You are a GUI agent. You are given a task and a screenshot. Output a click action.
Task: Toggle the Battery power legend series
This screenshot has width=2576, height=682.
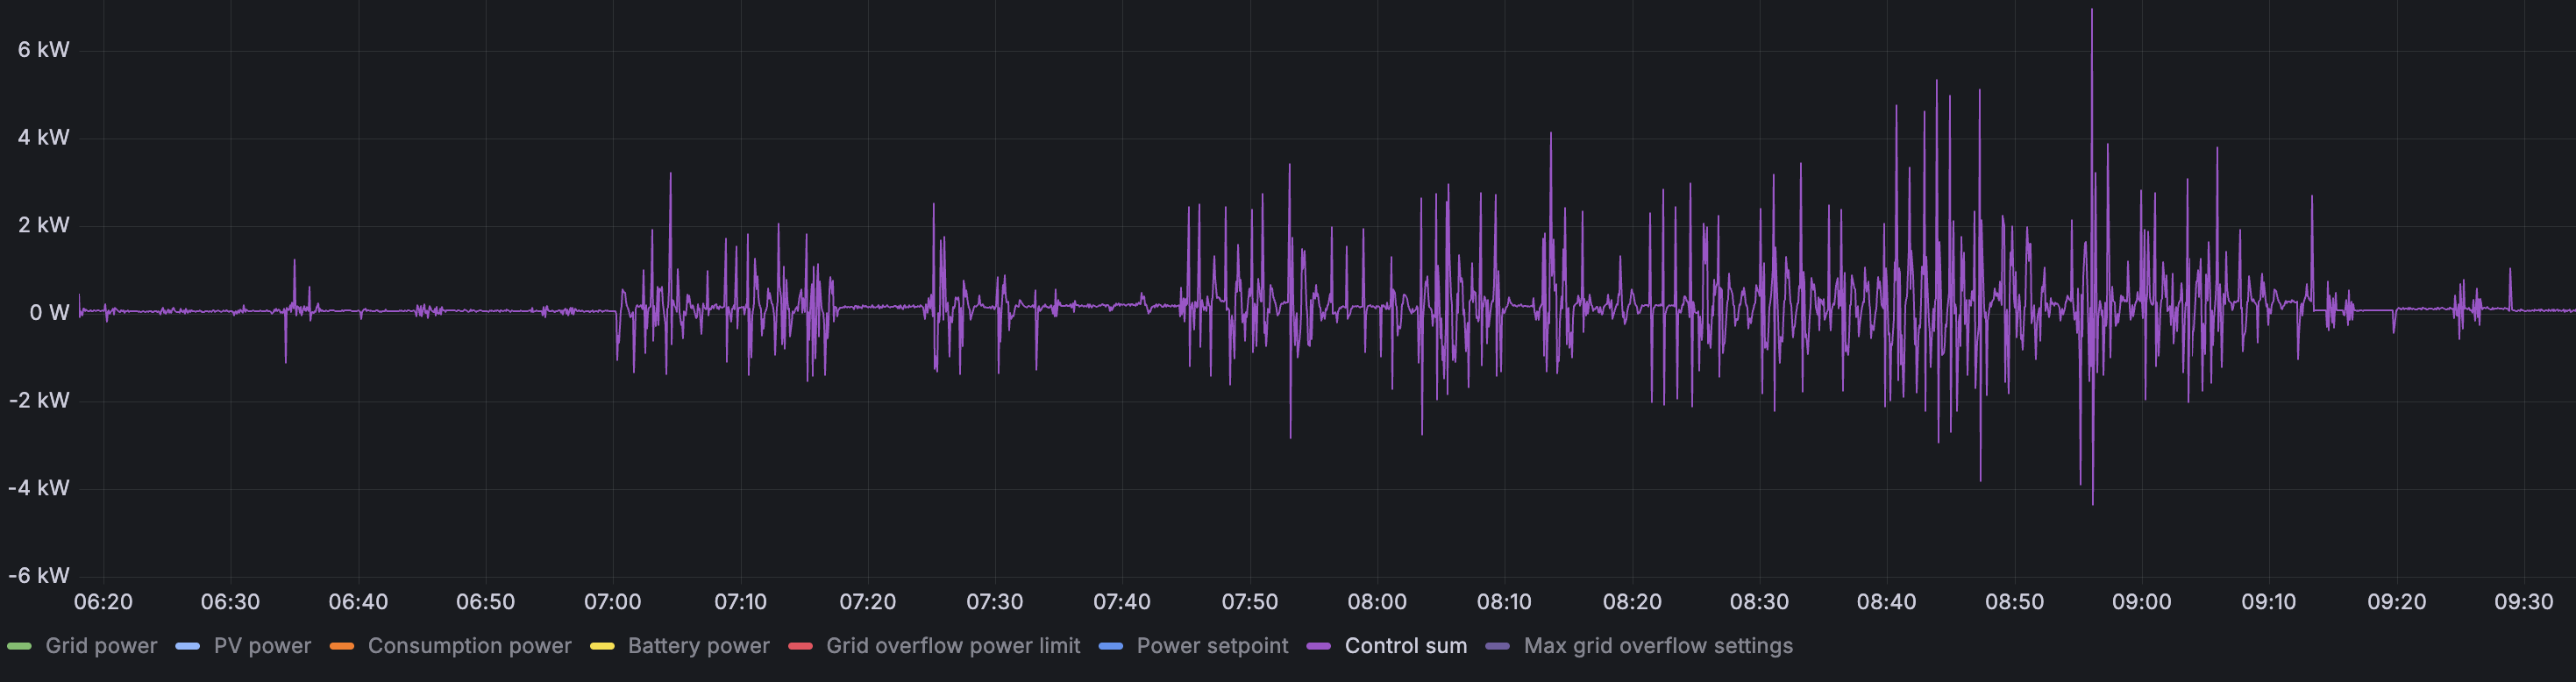tap(698, 646)
